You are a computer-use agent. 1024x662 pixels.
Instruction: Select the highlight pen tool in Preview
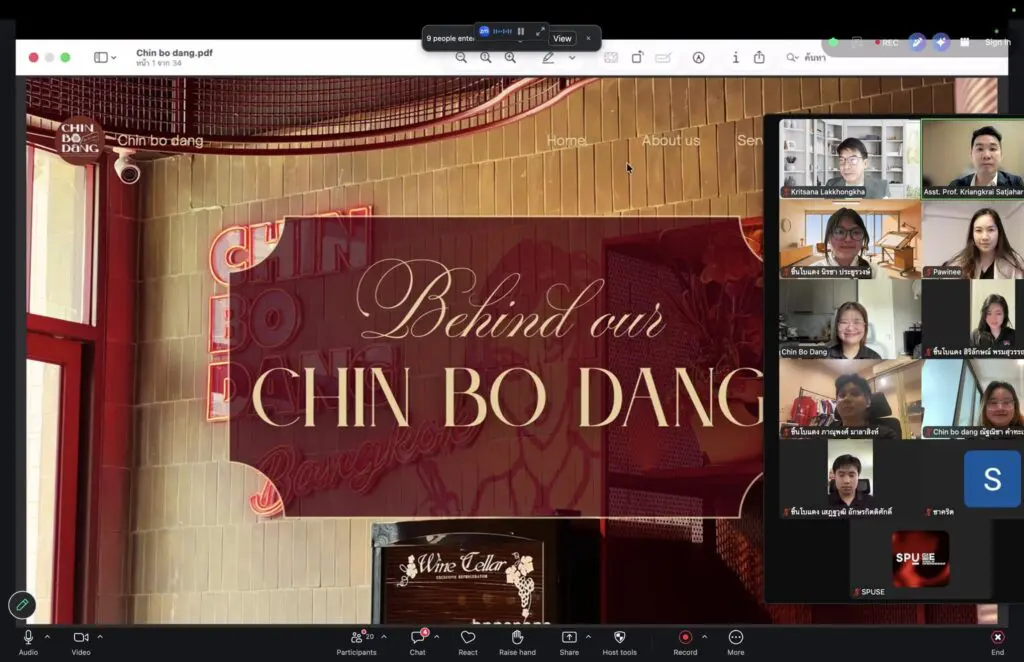(549, 57)
